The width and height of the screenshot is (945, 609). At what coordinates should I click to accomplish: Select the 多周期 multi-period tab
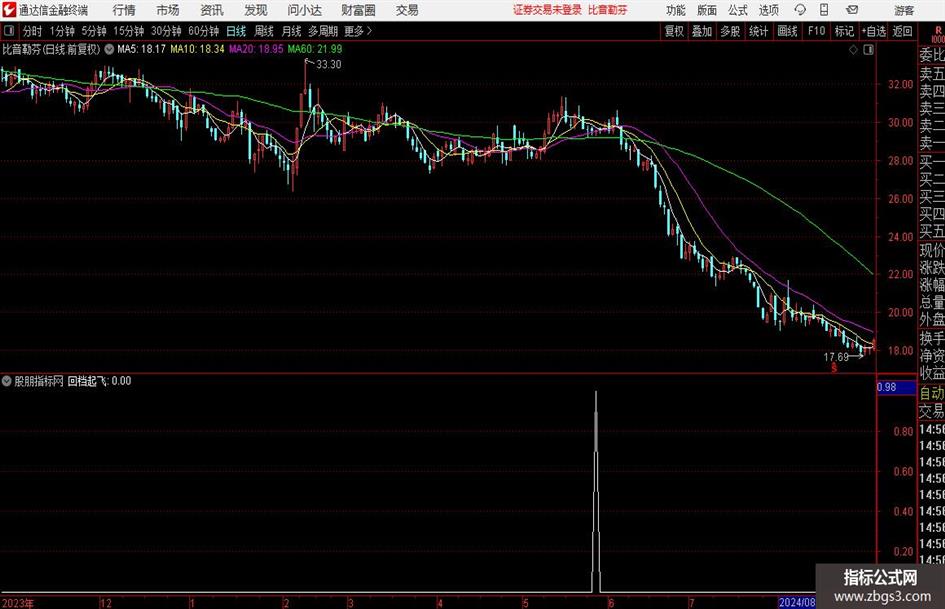point(323,31)
